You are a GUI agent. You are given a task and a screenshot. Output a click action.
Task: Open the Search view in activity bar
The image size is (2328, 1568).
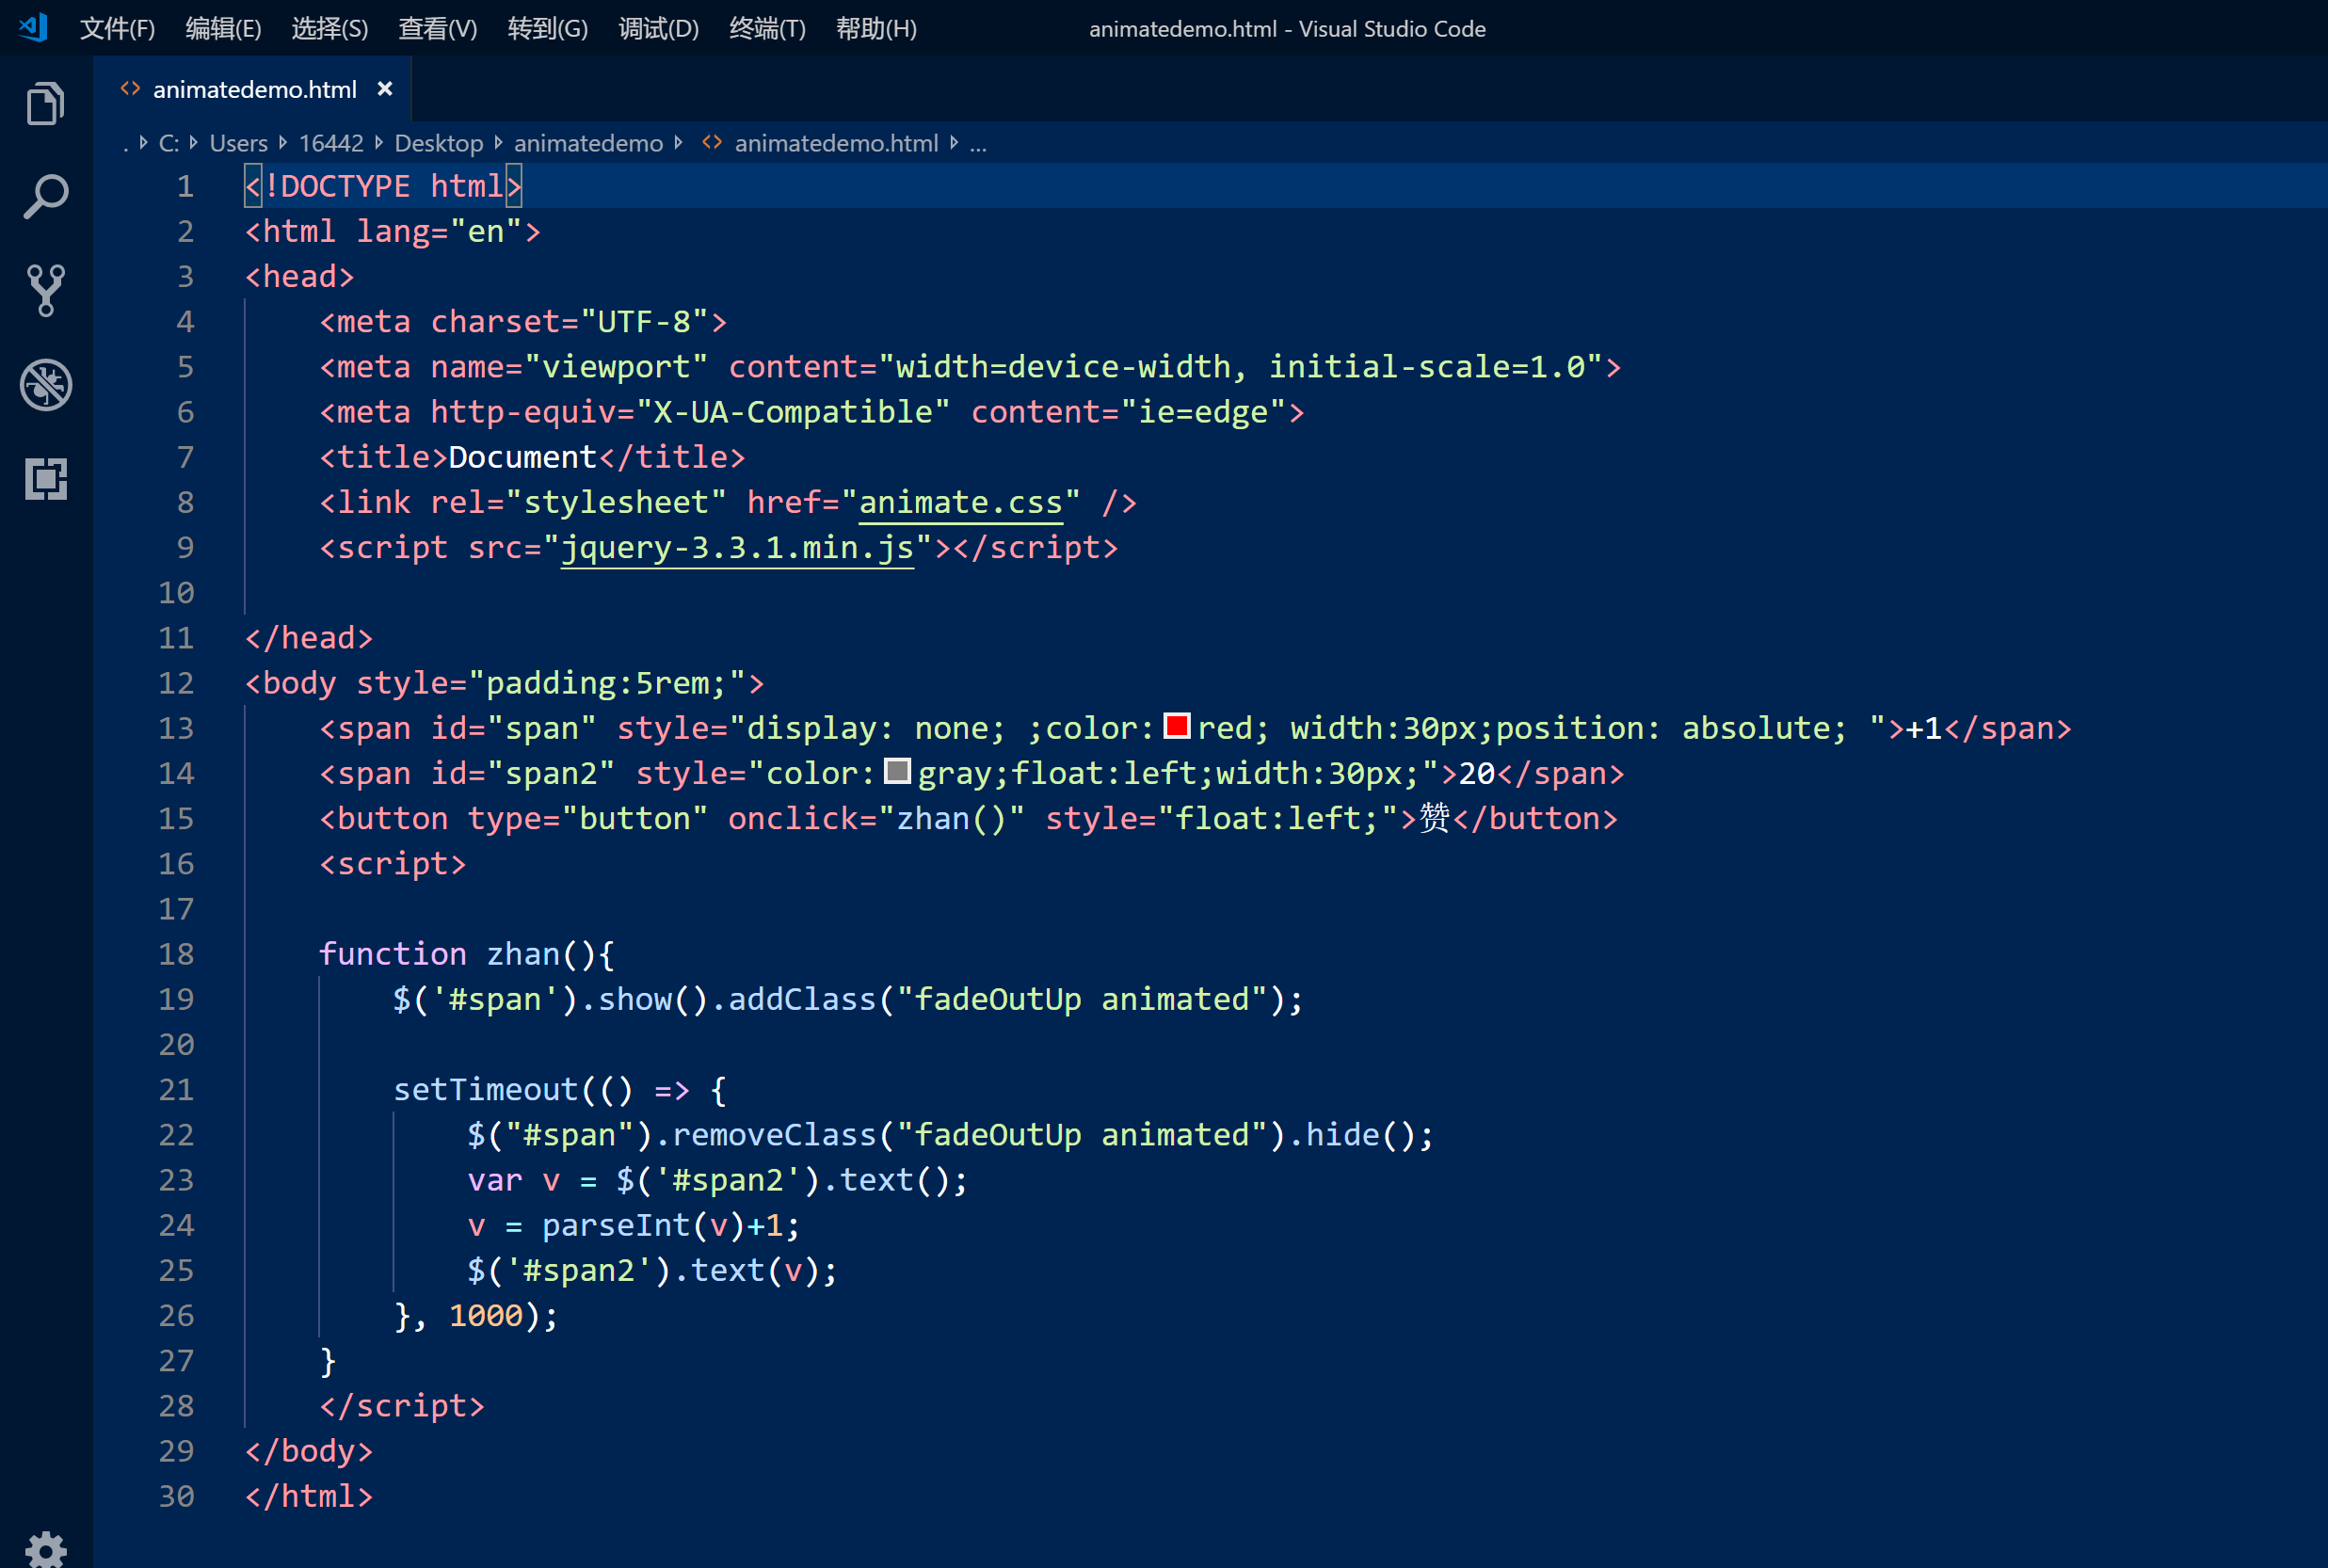point(45,196)
